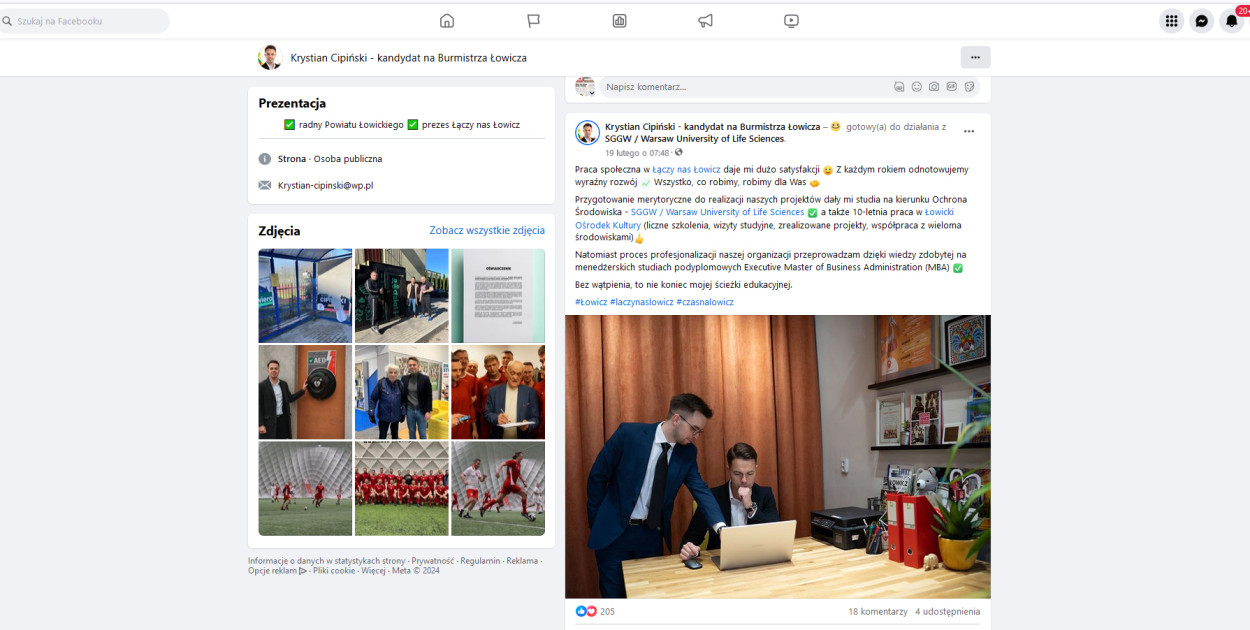Image resolution: width=1250 pixels, height=630 pixels.
Task: Click the public audience globe icon on post
Action: point(679,153)
